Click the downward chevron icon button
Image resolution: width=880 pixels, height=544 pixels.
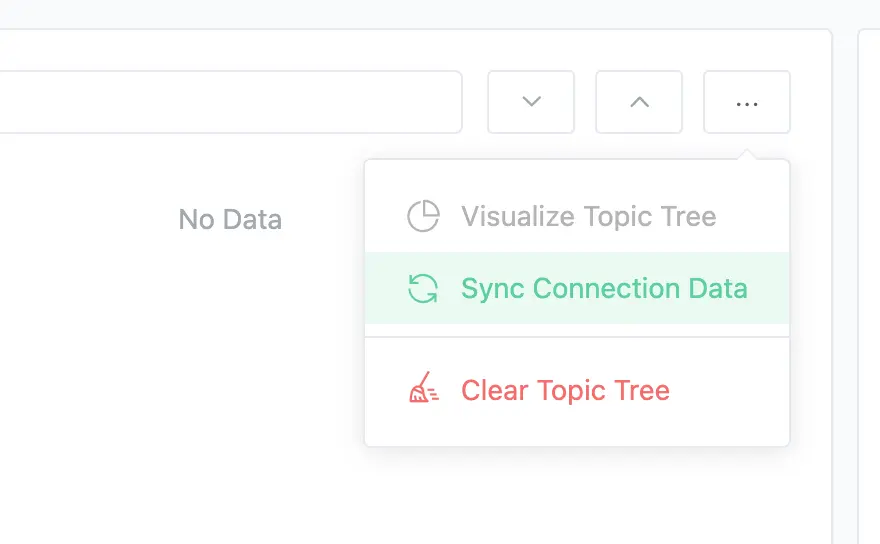531,102
